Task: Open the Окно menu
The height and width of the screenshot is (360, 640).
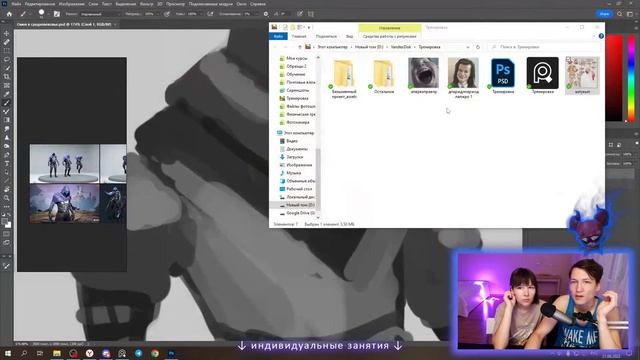Action: coord(241,4)
